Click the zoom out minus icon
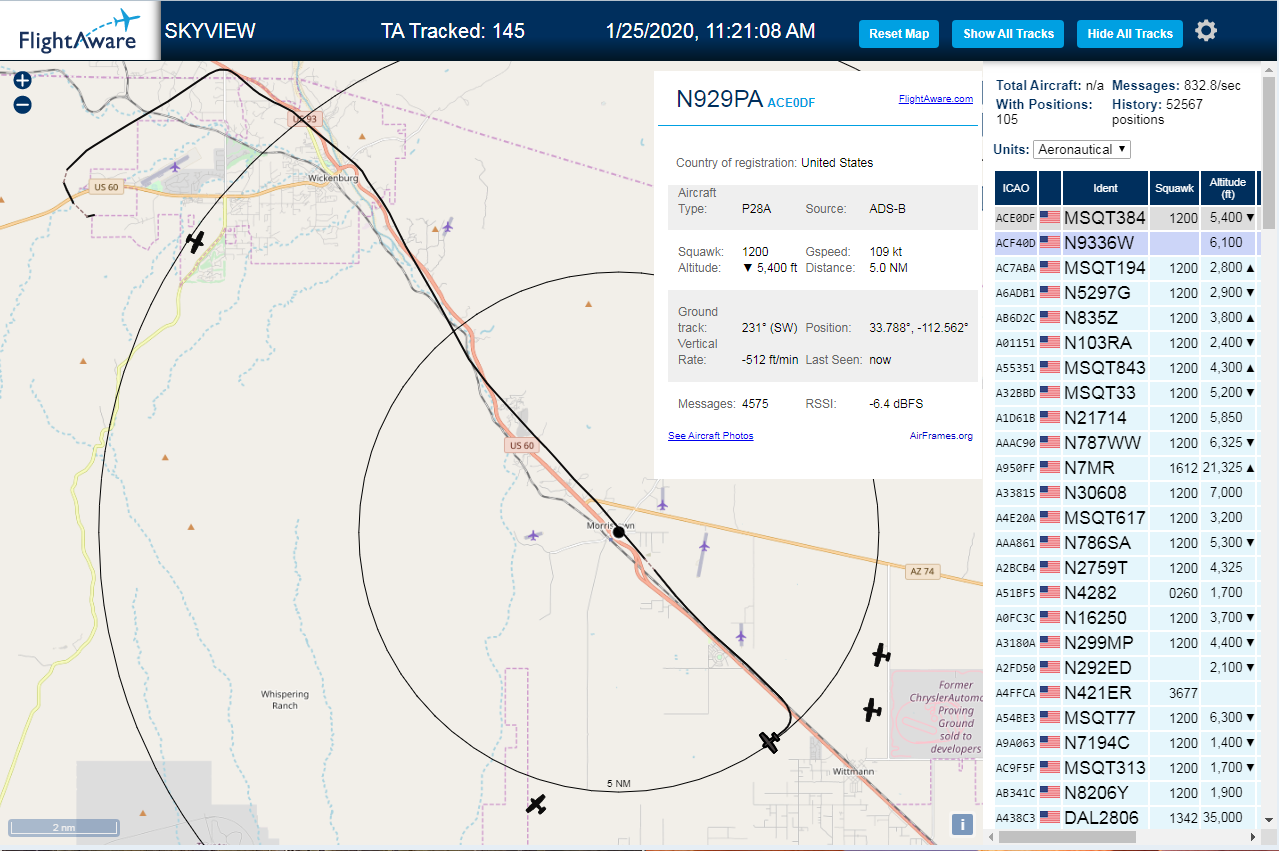Screen dimensions: 1279x851 point(22,105)
